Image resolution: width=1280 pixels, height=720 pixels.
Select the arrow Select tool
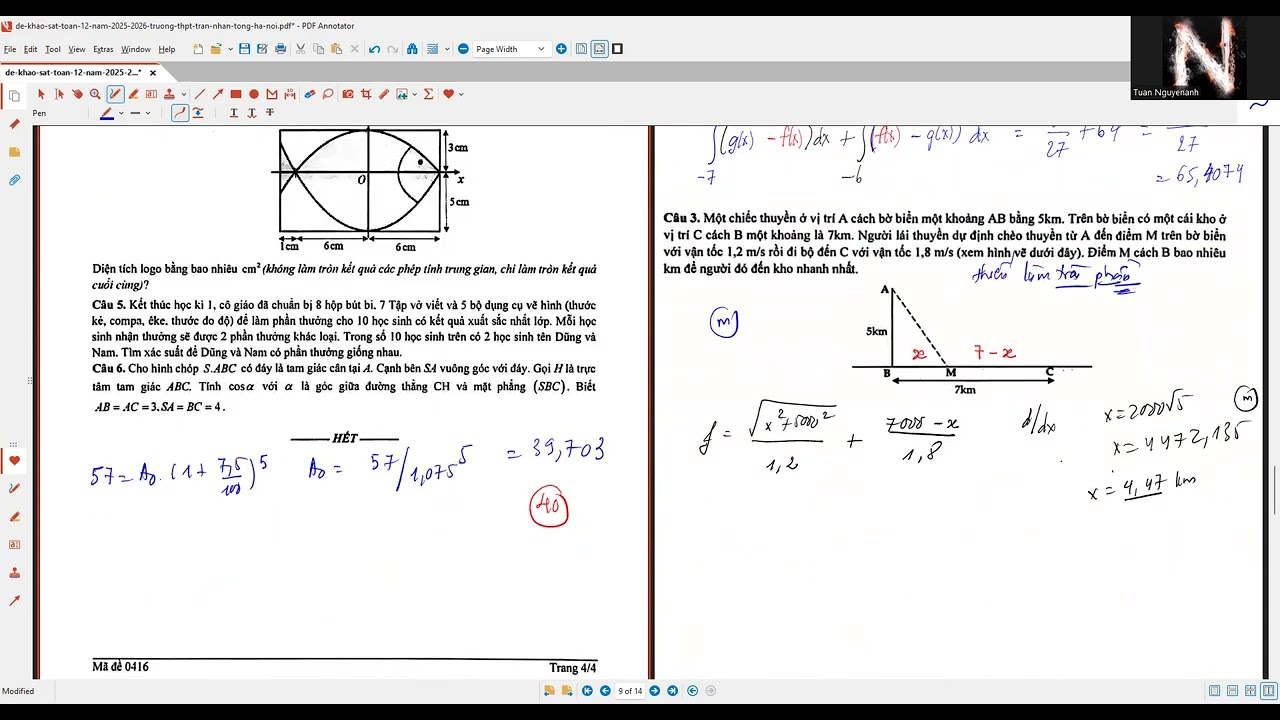coord(41,94)
